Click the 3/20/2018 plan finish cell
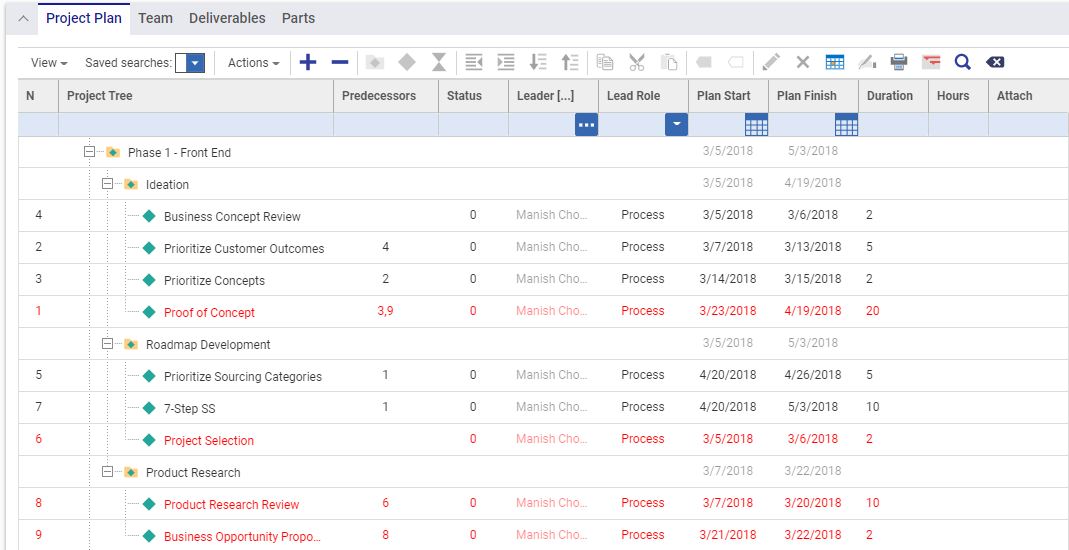This screenshot has width=1069, height=550. [813, 504]
